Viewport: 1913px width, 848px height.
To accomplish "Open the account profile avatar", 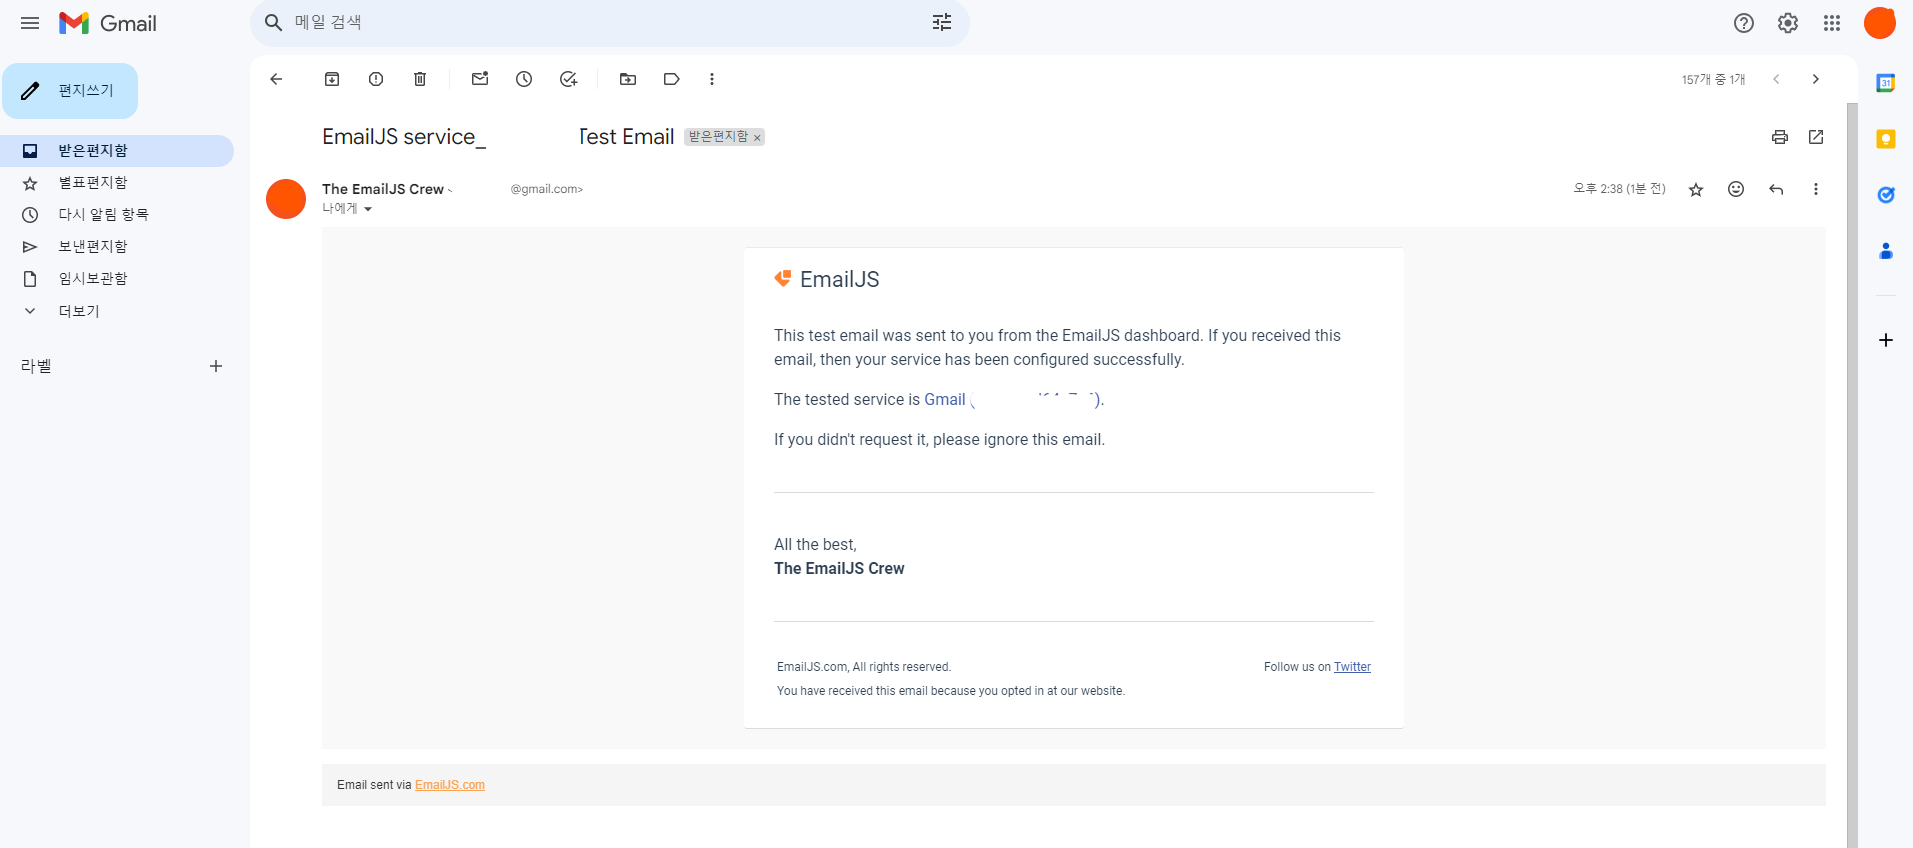I will click(x=1880, y=23).
